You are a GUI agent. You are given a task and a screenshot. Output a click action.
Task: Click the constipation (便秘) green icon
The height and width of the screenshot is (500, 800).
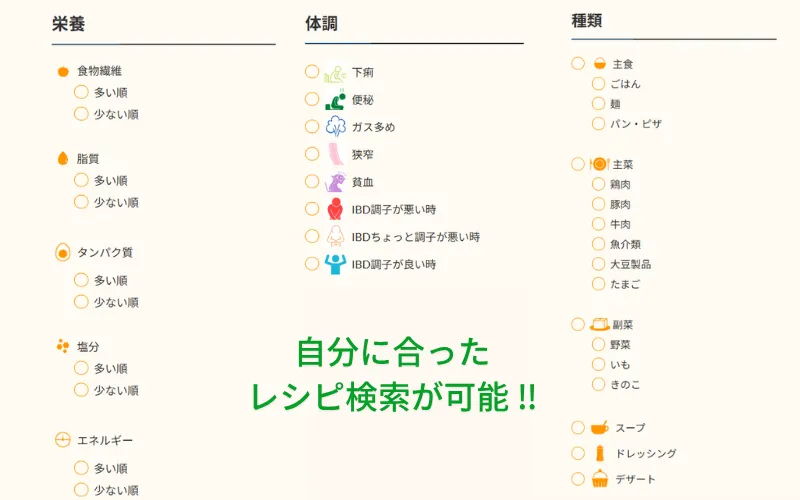[x=335, y=100]
